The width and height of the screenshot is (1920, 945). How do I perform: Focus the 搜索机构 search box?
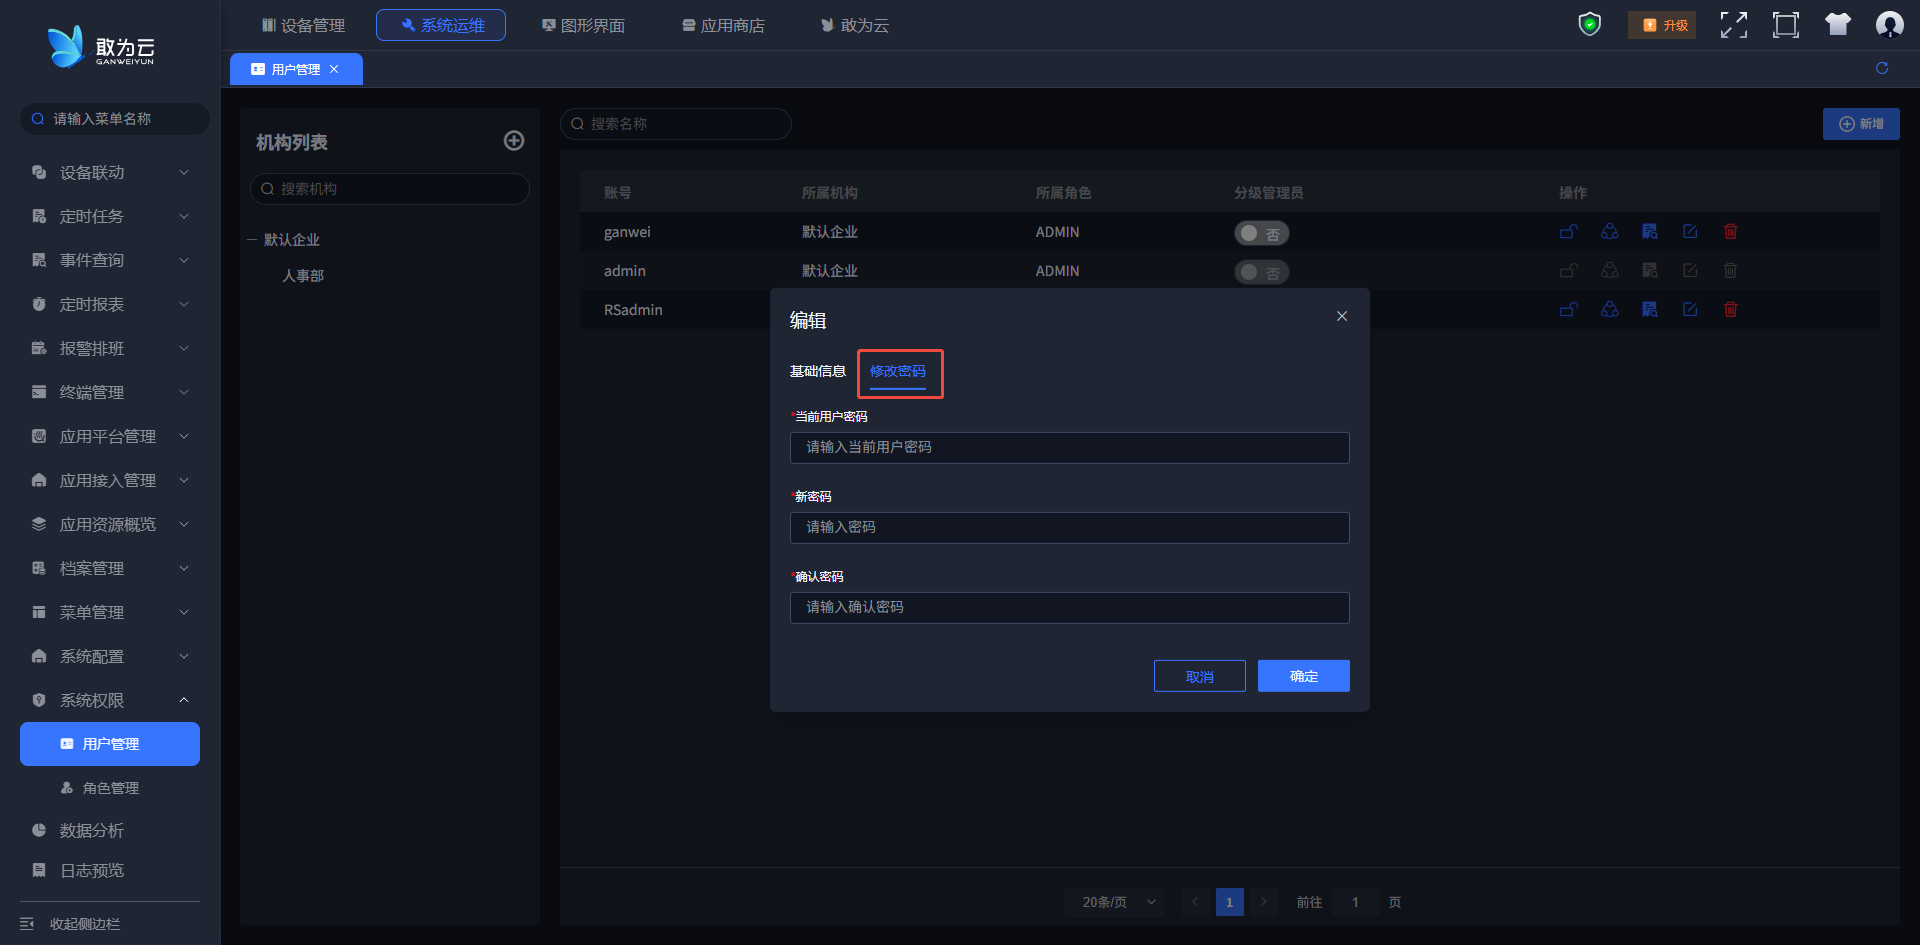pyautogui.click(x=390, y=189)
